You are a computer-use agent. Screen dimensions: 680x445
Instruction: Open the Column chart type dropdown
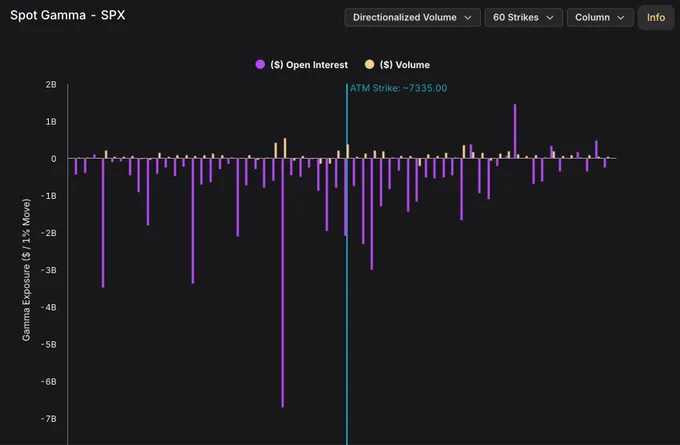[x=600, y=17]
